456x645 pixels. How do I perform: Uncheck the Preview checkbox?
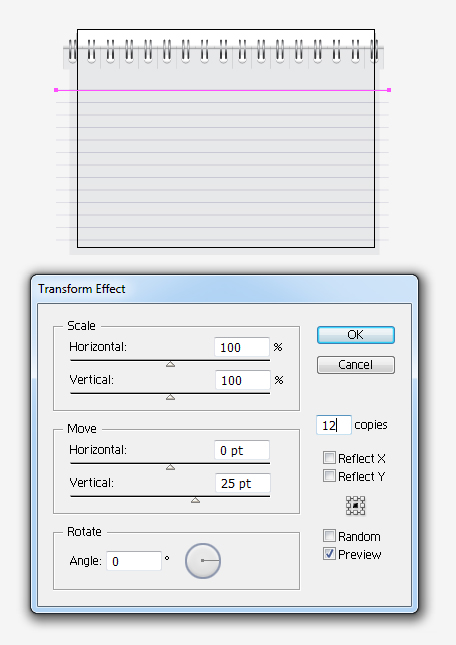329,554
